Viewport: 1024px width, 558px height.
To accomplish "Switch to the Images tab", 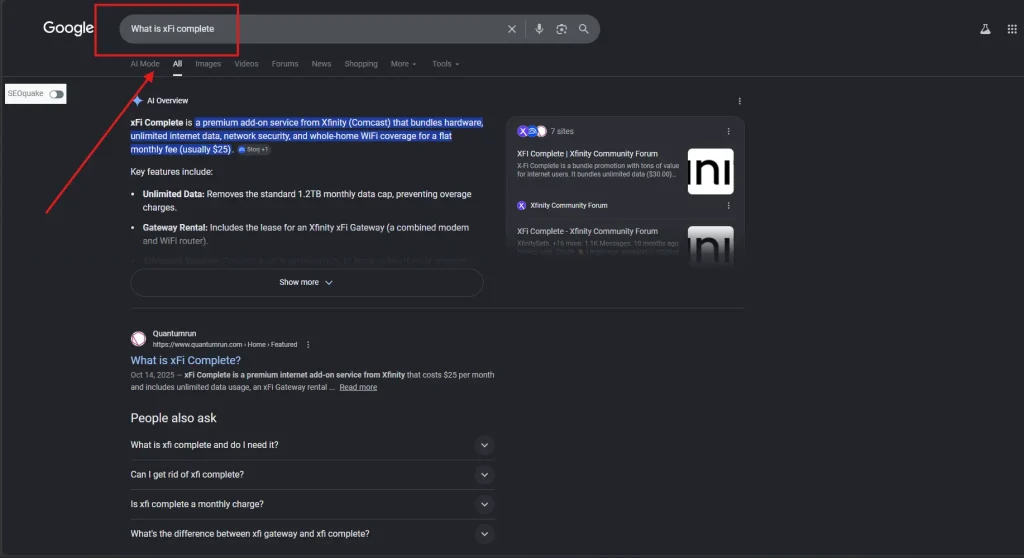I will click(x=208, y=64).
